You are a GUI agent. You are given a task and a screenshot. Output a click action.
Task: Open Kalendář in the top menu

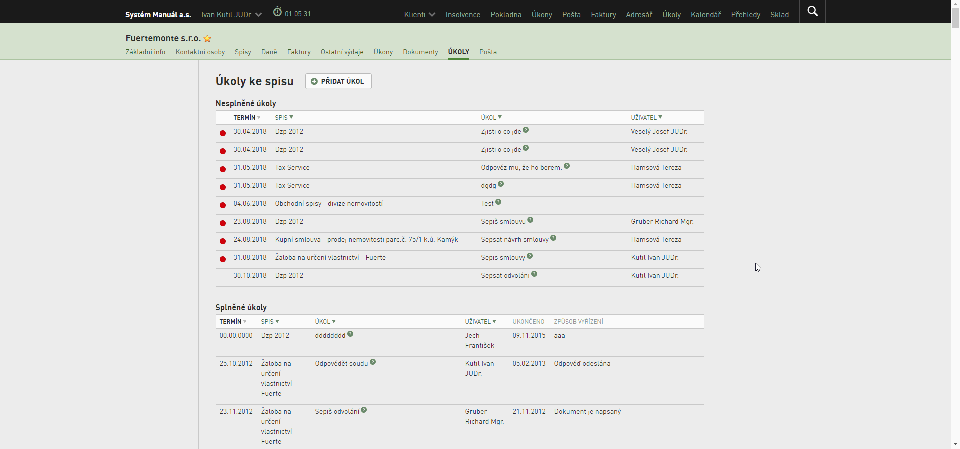coord(705,14)
